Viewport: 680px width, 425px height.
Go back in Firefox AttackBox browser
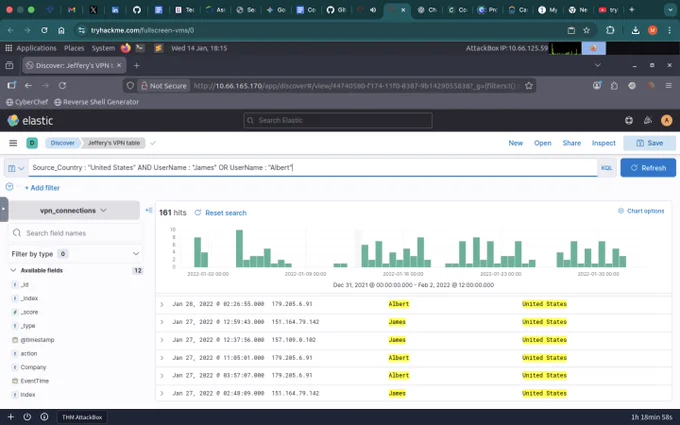(x=28, y=86)
